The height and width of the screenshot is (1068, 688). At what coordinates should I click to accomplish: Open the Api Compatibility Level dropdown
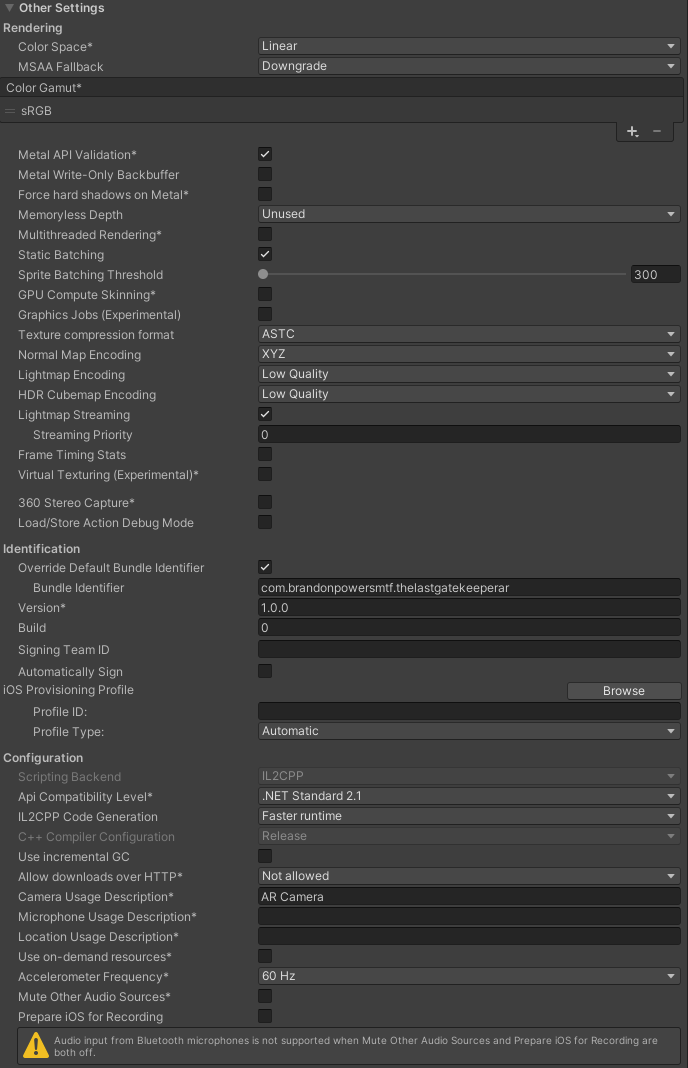click(469, 796)
